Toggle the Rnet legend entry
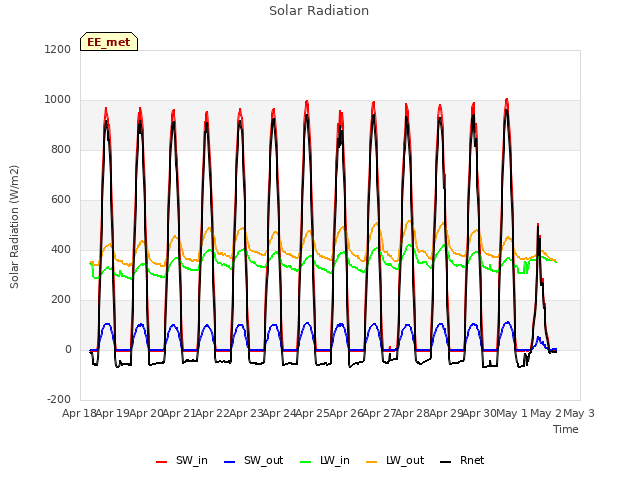The height and width of the screenshot is (480, 640). click(462, 460)
